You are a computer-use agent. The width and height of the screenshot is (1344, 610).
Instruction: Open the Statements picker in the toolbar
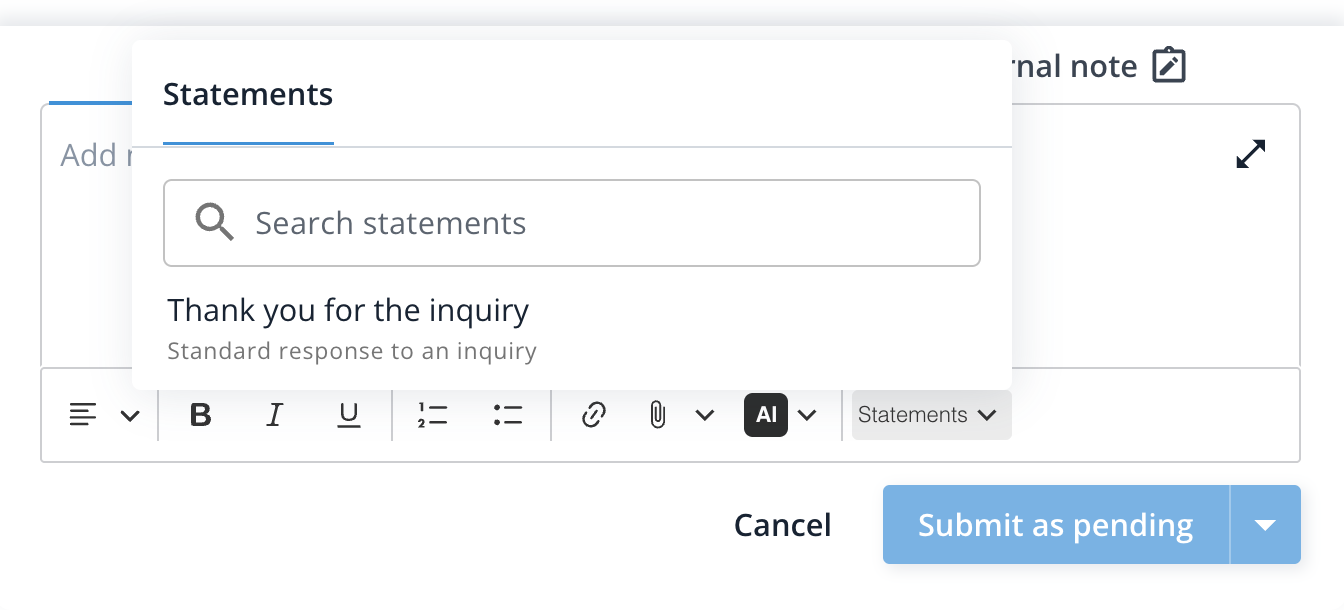[929, 414]
